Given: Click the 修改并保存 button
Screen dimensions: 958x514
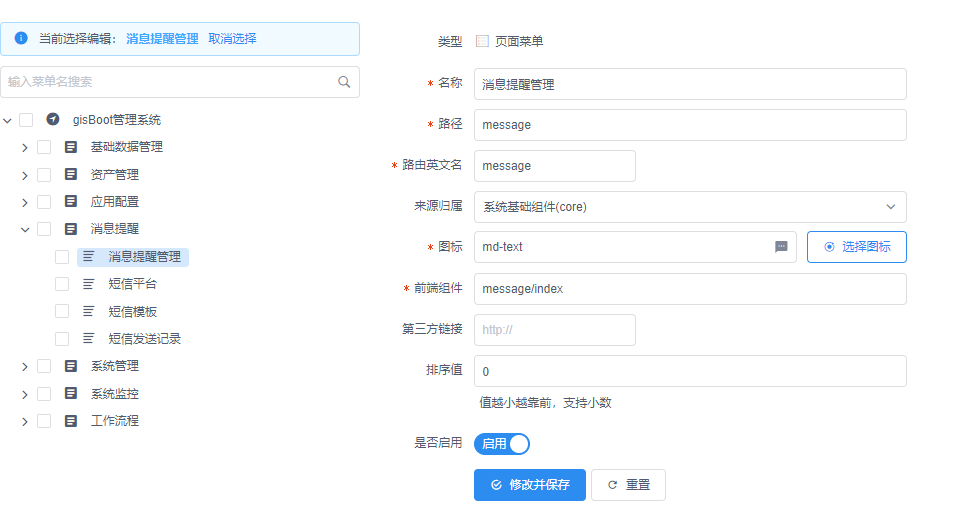Looking at the screenshot, I should click(530, 485).
